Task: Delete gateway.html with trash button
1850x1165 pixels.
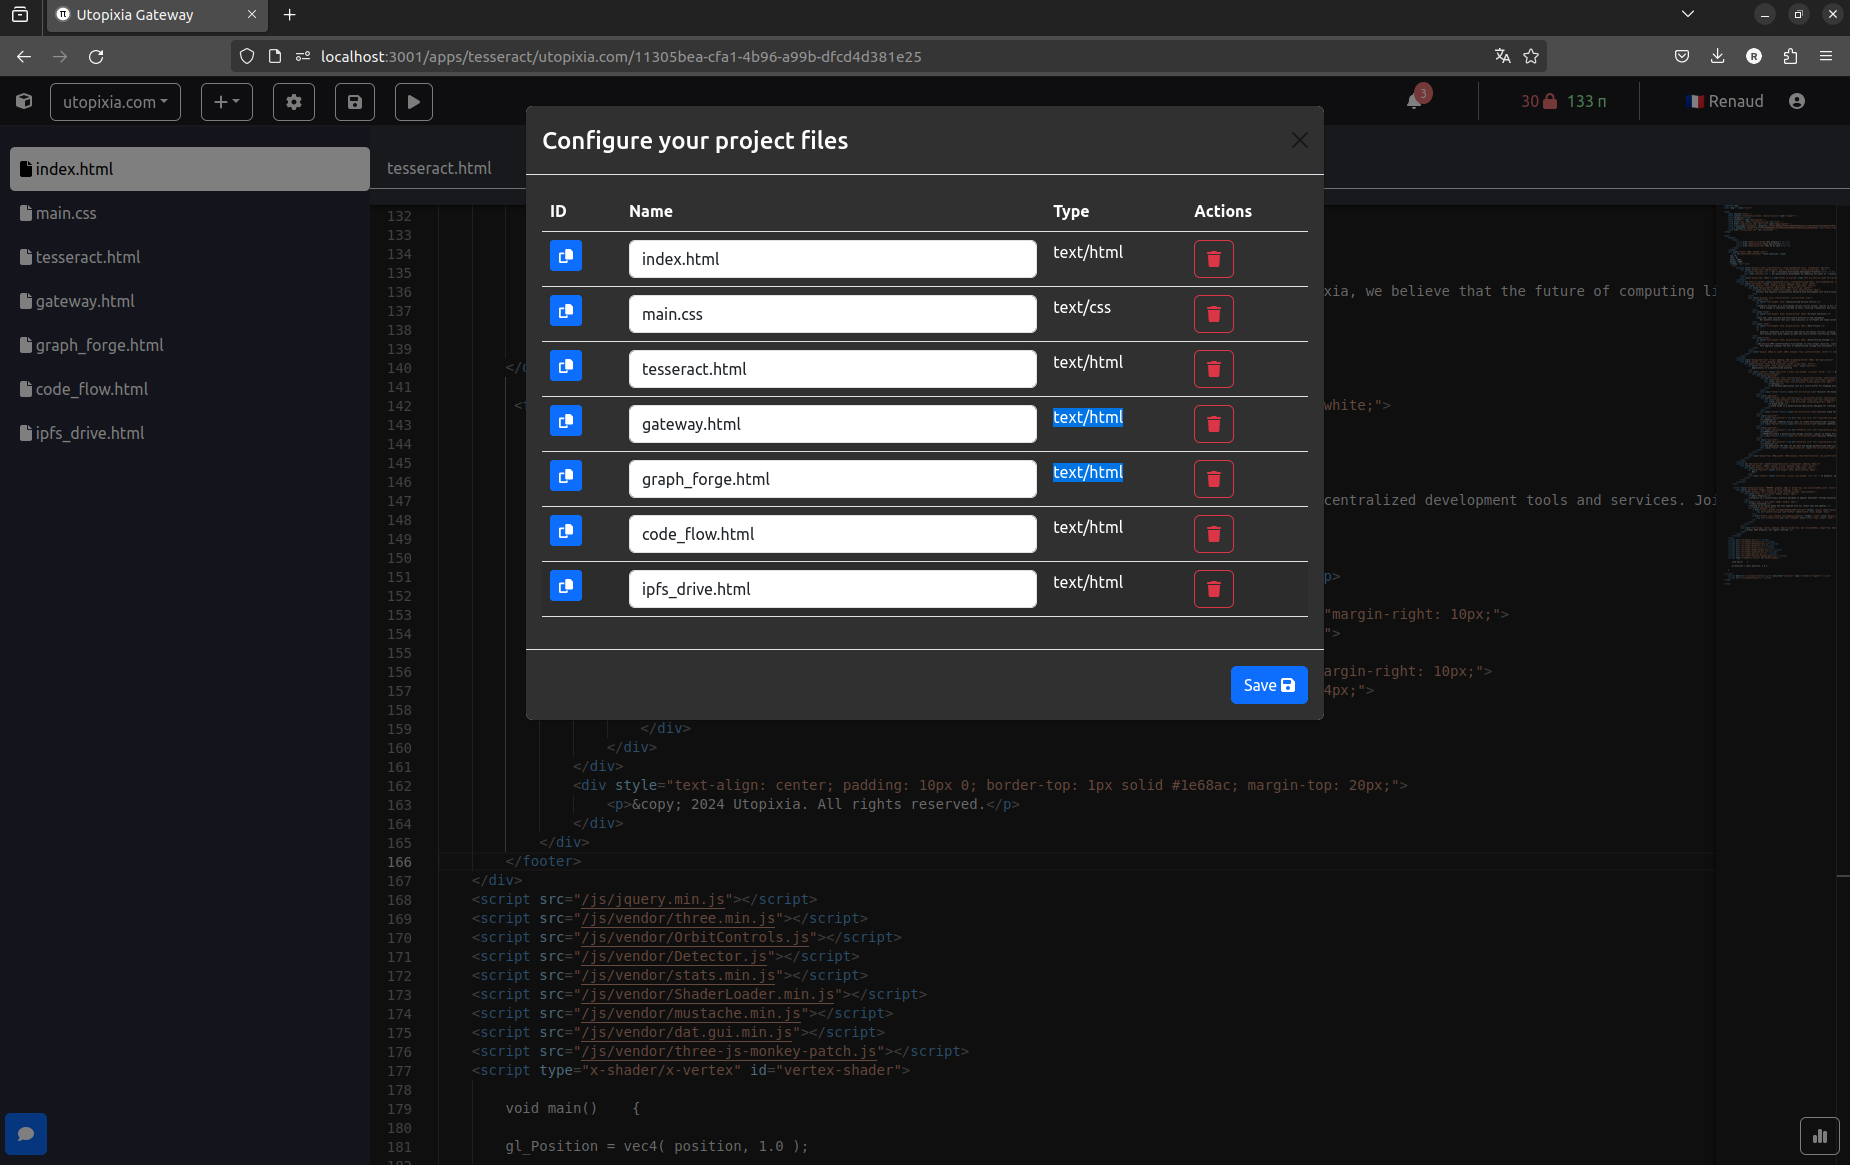Action: click(1214, 424)
